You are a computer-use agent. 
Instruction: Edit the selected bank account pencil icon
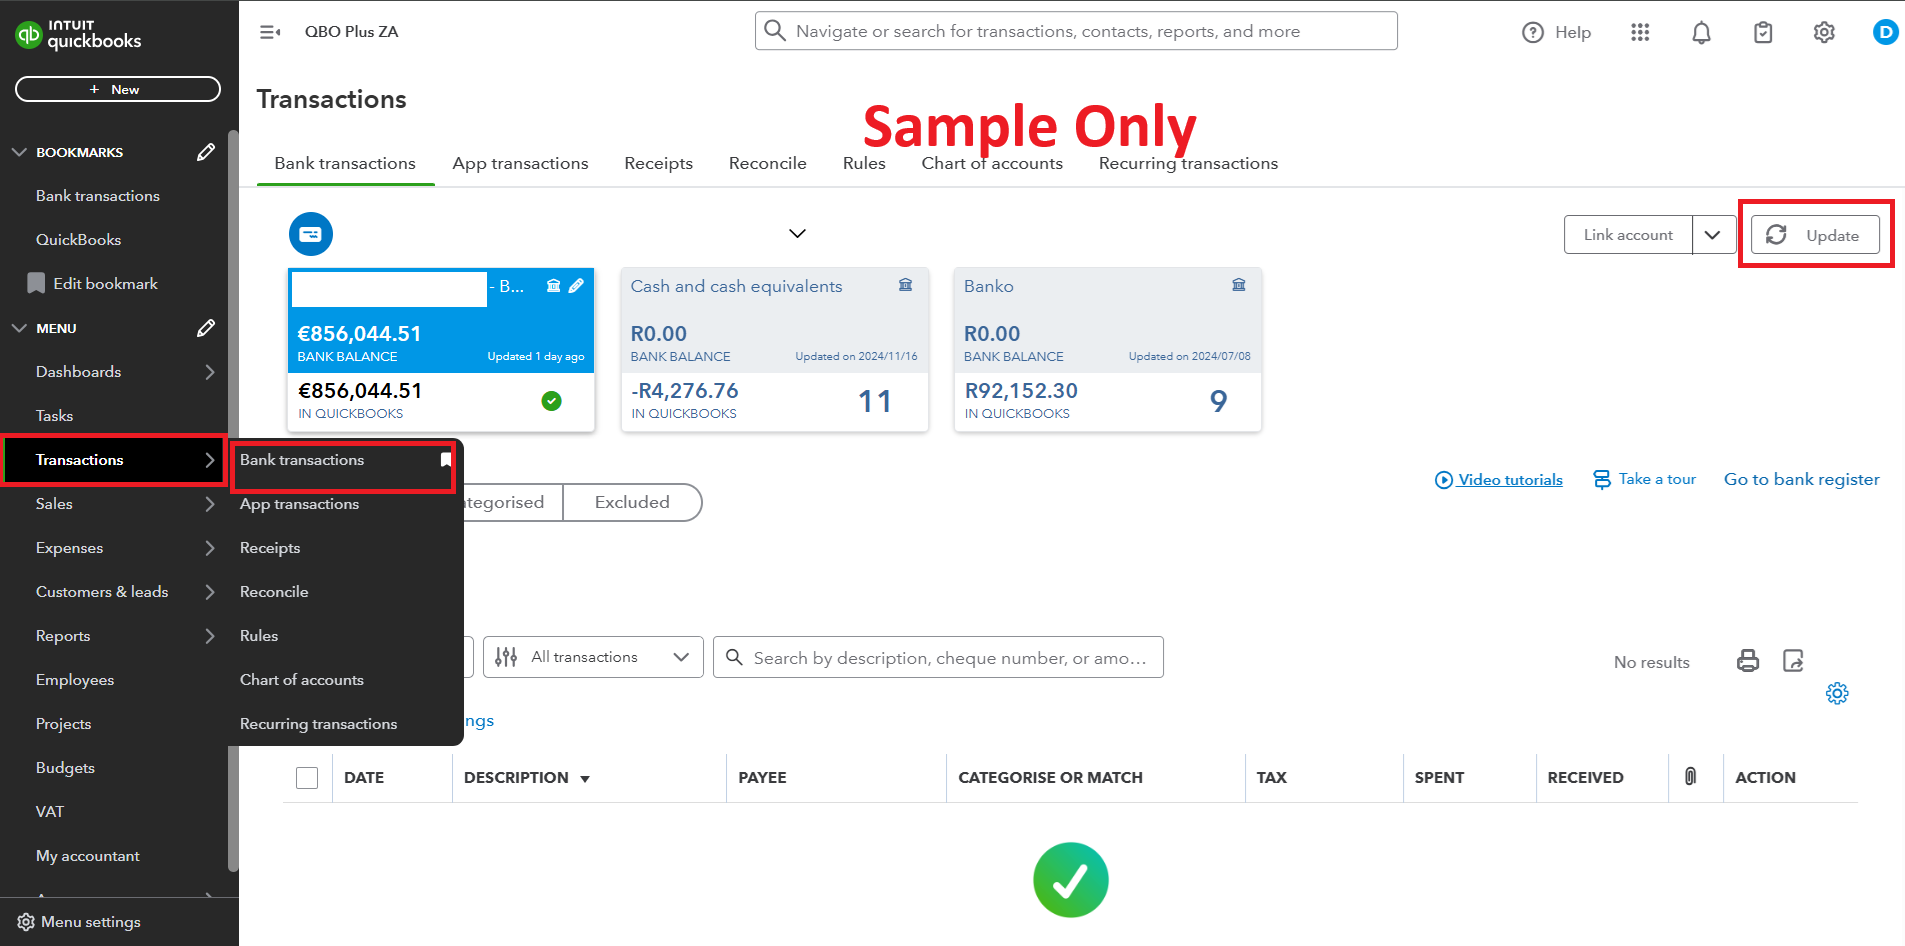click(576, 286)
